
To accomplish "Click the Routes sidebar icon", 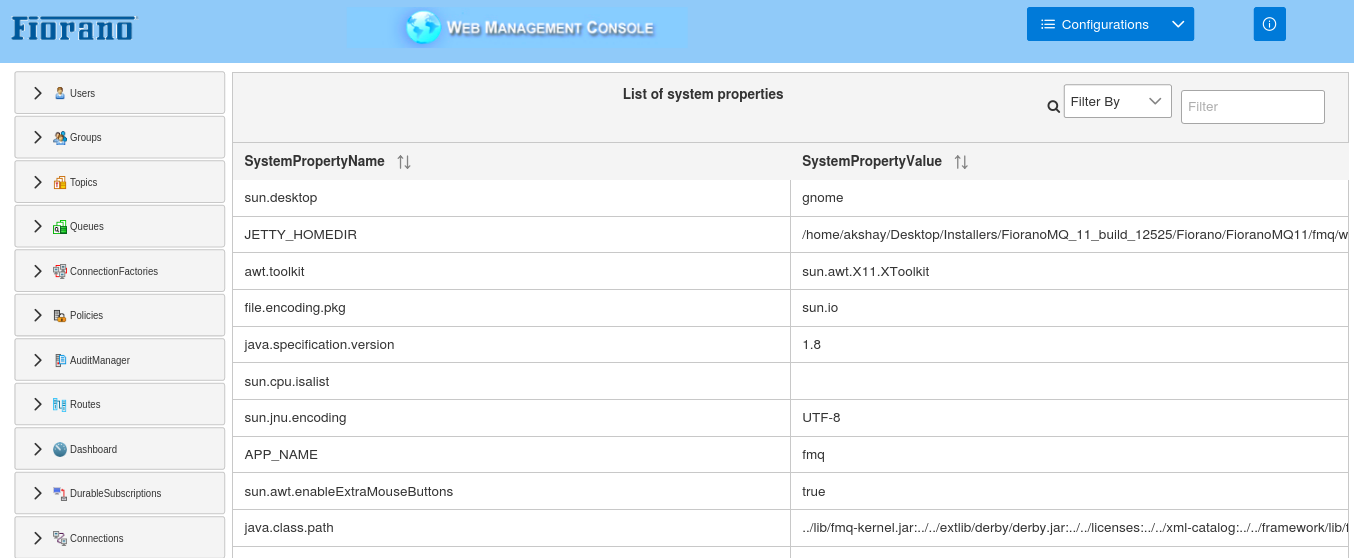I will [60, 404].
